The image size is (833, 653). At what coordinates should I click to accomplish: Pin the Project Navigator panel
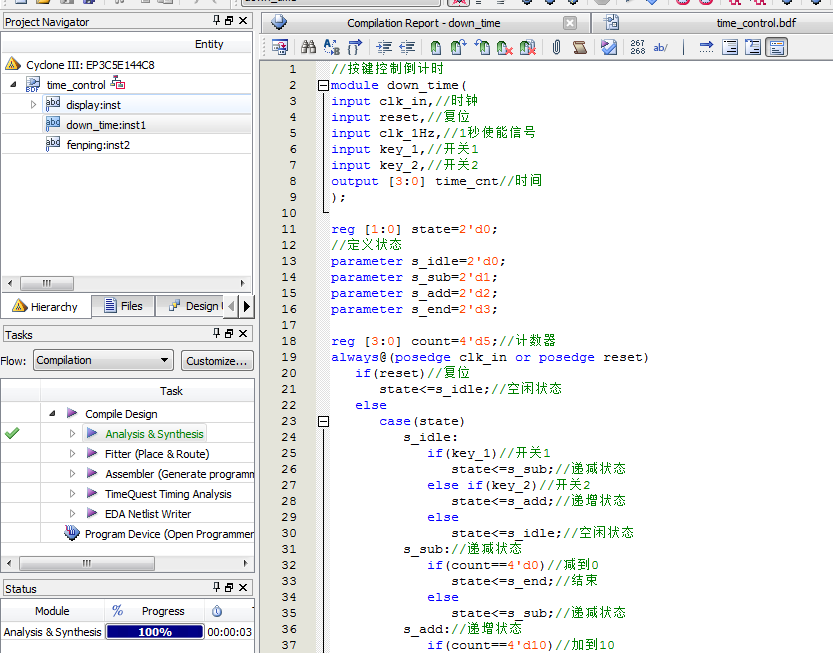(217, 21)
